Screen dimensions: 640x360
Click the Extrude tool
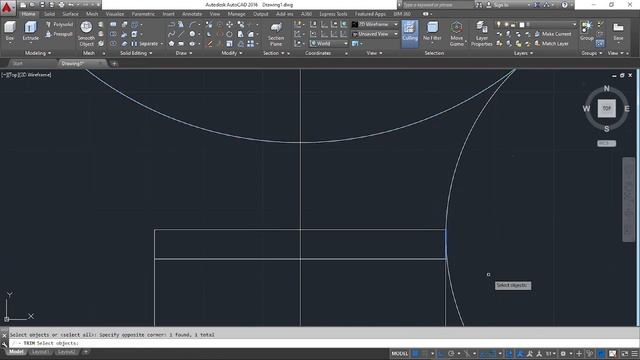31,31
